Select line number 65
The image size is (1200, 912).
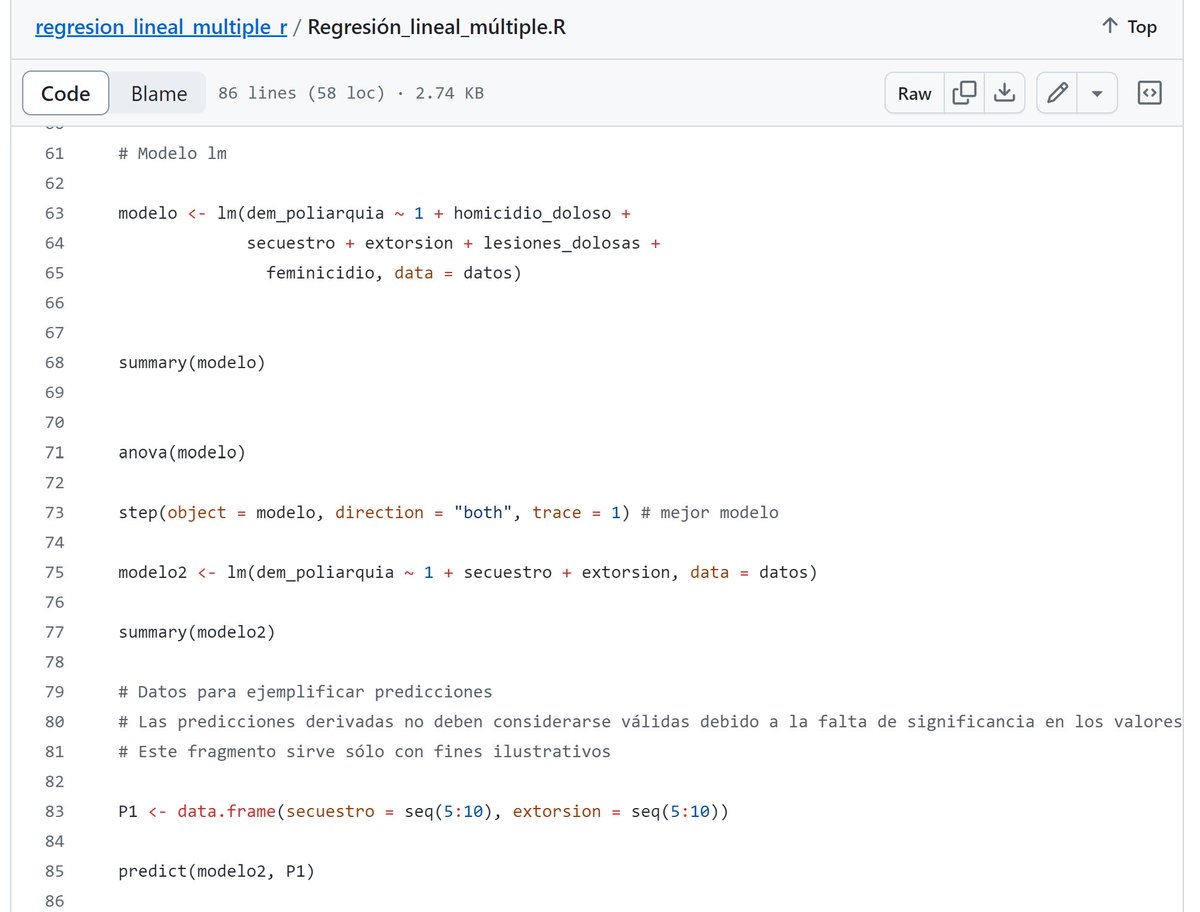[54, 273]
